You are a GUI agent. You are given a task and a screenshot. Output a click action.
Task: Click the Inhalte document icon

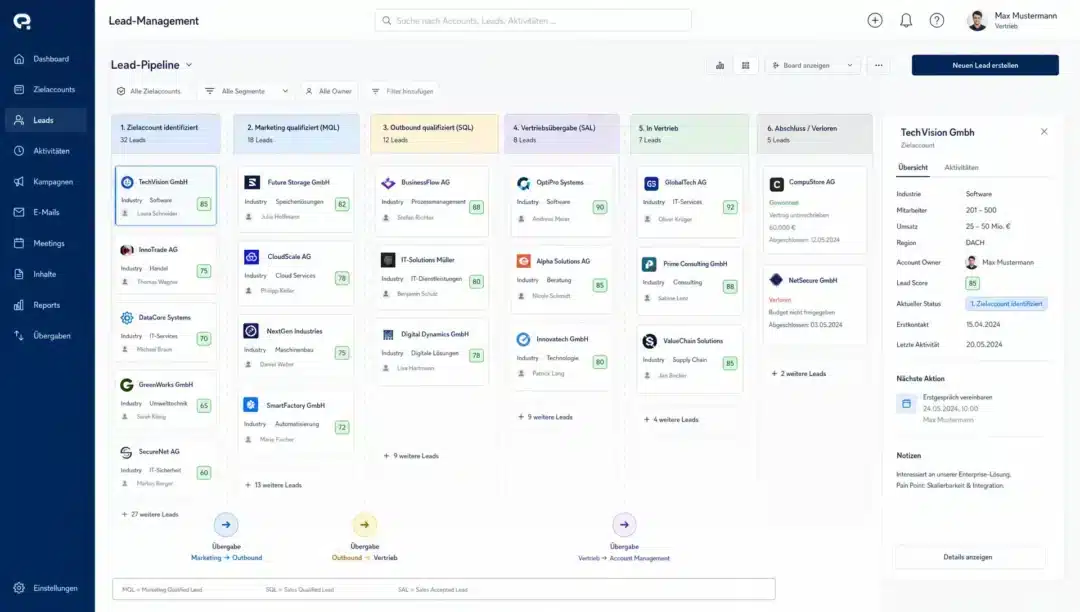coord(19,274)
